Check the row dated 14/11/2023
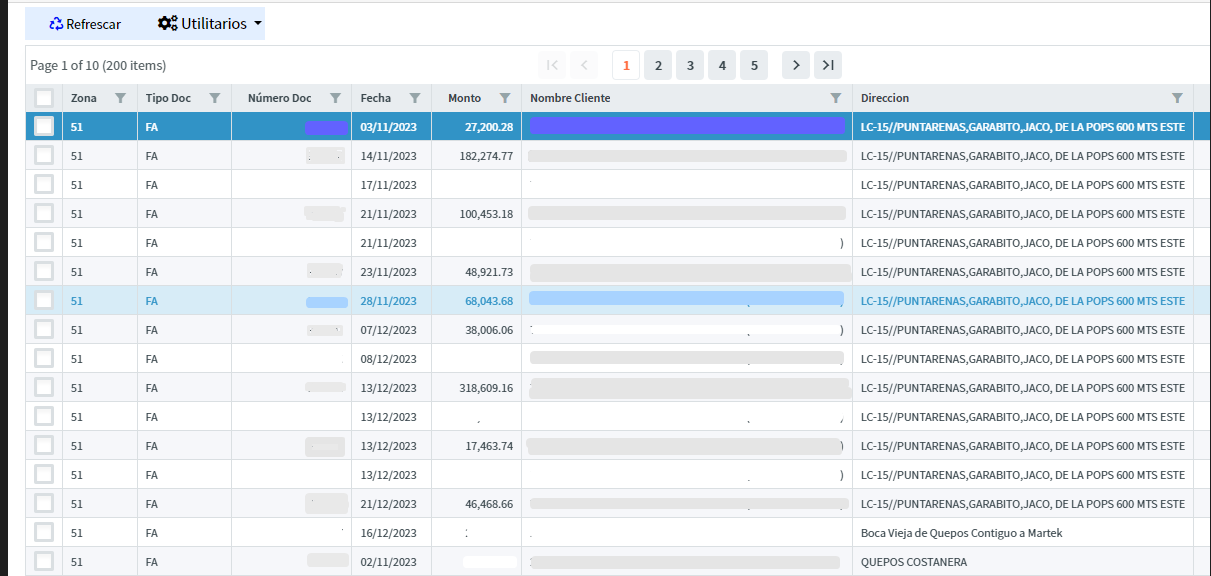Image resolution: width=1211 pixels, height=576 pixels. coord(44,155)
